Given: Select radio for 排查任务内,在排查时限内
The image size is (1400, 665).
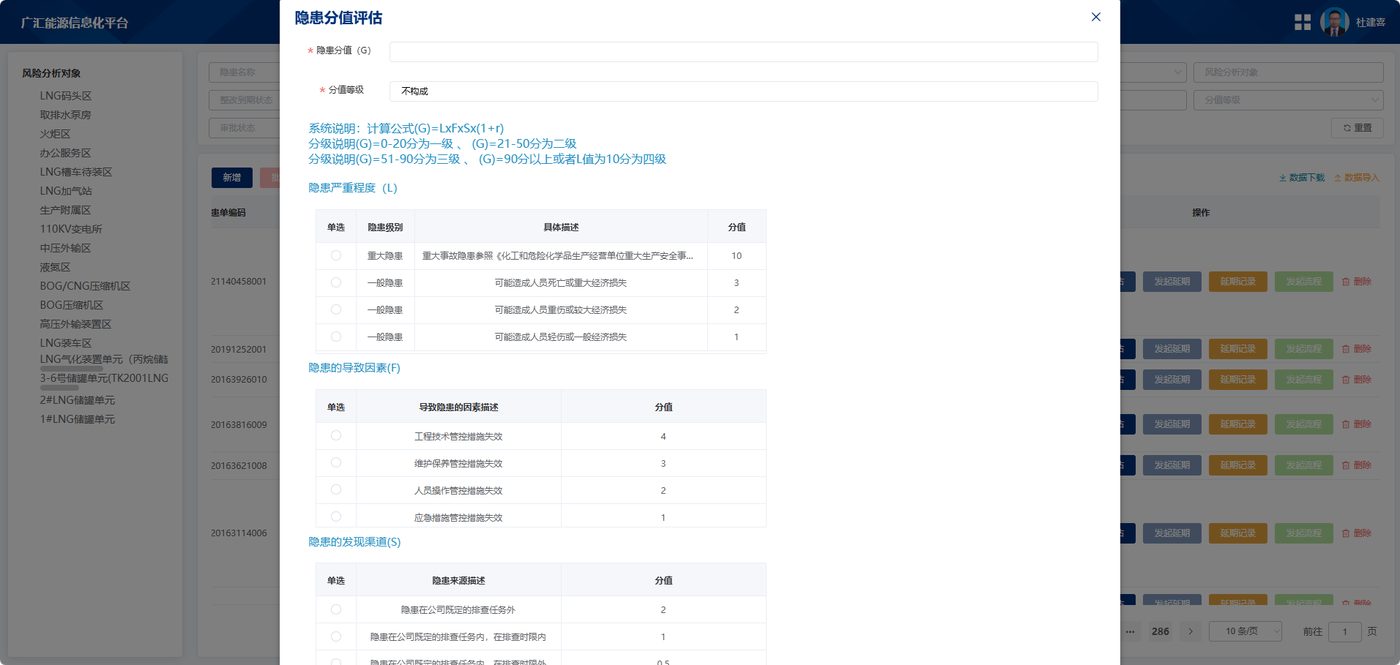Looking at the screenshot, I should (336, 636).
